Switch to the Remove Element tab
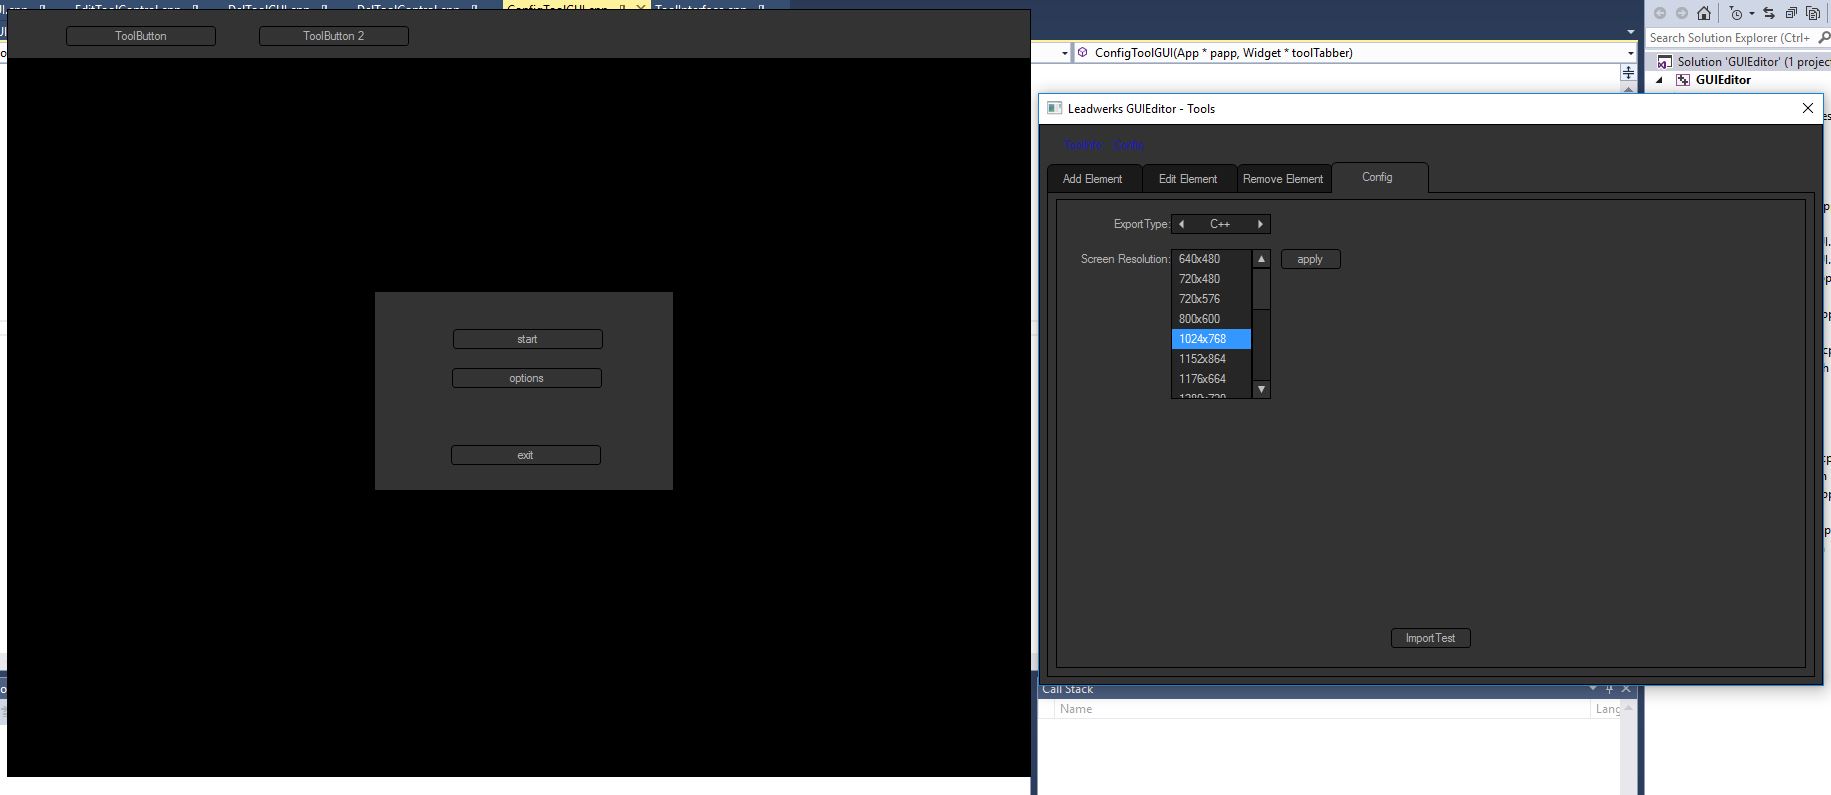Image resolution: width=1831 pixels, height=795 pixels. [x=1283, y=179]
